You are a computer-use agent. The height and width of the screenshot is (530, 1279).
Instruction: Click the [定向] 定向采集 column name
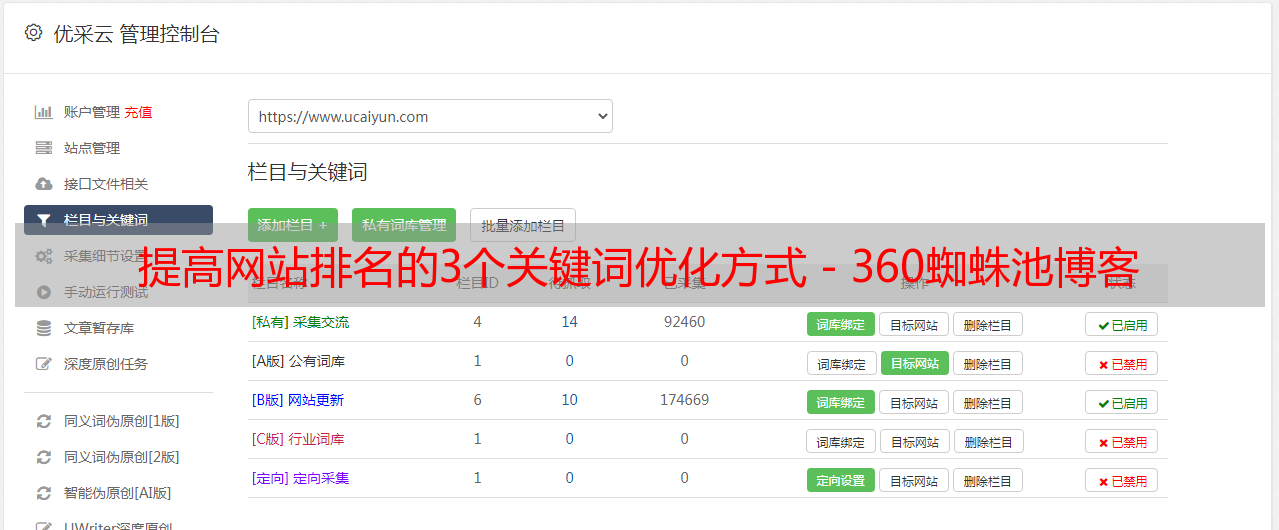(300, 478)
